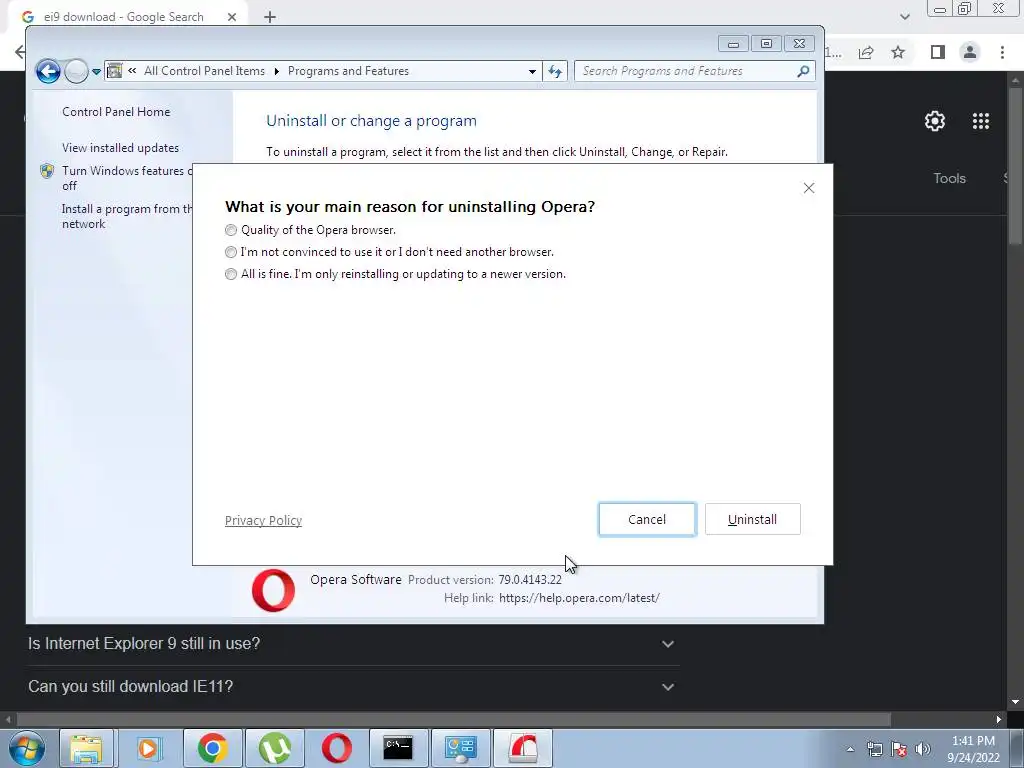Image resolution: width=1024 pixels, height=768 pixels.
Task: Click Turn Windows features on or off
Action: click(127, 178)
